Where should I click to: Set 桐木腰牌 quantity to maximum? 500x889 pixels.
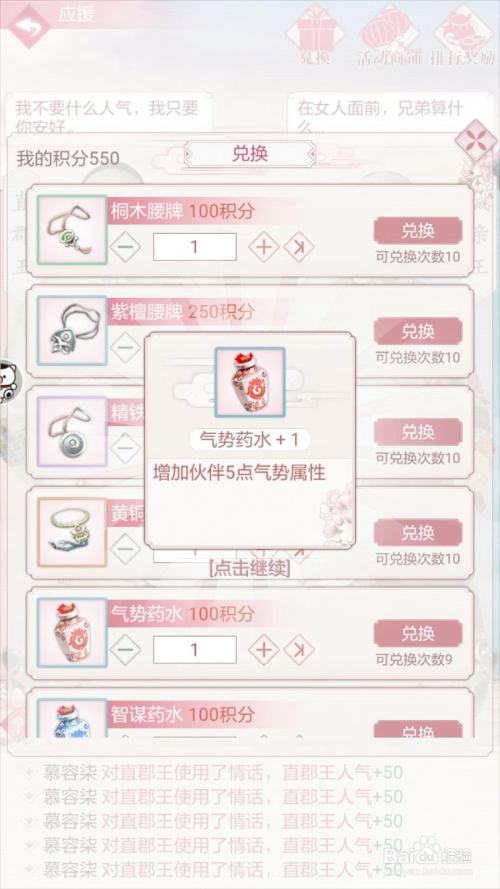299,247
